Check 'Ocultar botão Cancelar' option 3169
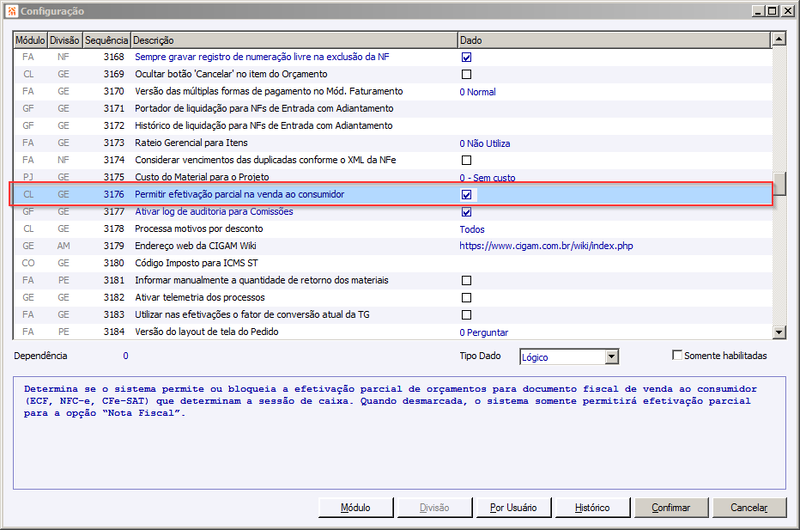800x530 pixels. (466, 74)
